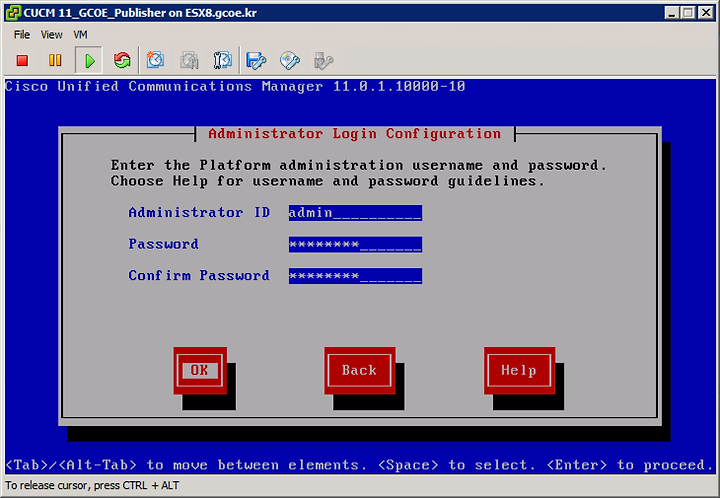Screen dimensions: 720x498
Task: Close the CUCM console window
Action: coord(706,13)
